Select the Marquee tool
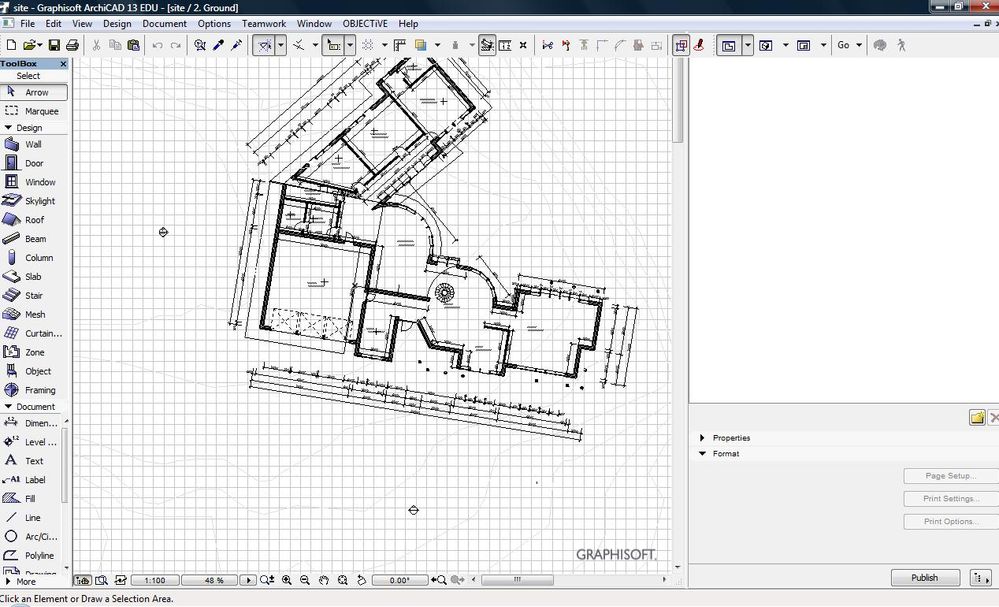The width and height of the screenshot is (999, 607). [x=34, y=111]
